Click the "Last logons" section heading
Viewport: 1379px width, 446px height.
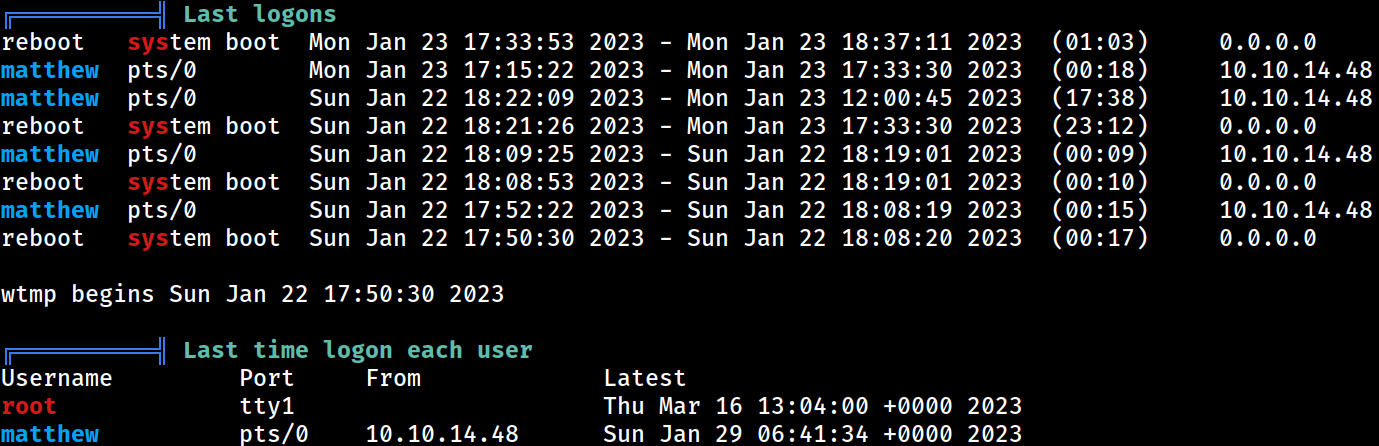[x=260, y=15]
